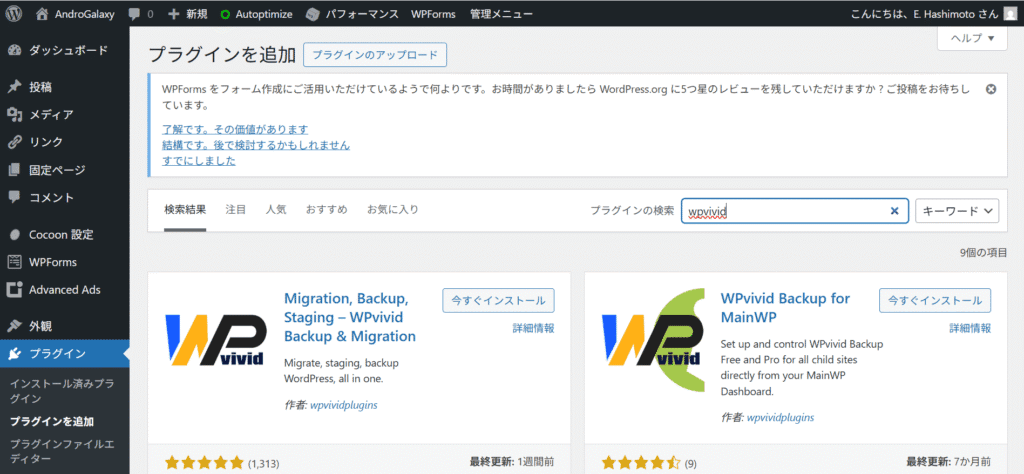This screenshot has height=474, width=1024.
Task: Open the 管理メニュー admin bar item
Action: coord(501,14)
